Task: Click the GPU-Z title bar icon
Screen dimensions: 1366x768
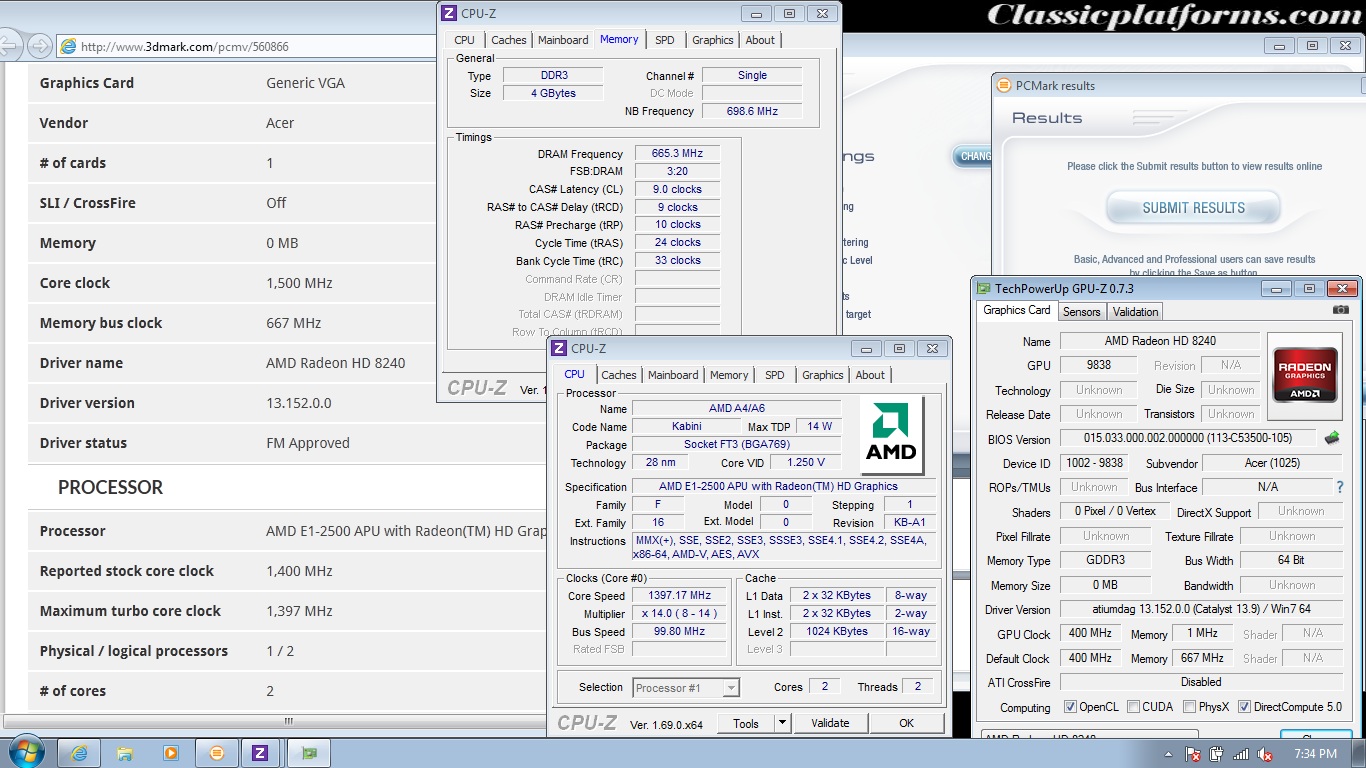Action: pos(984,288)
